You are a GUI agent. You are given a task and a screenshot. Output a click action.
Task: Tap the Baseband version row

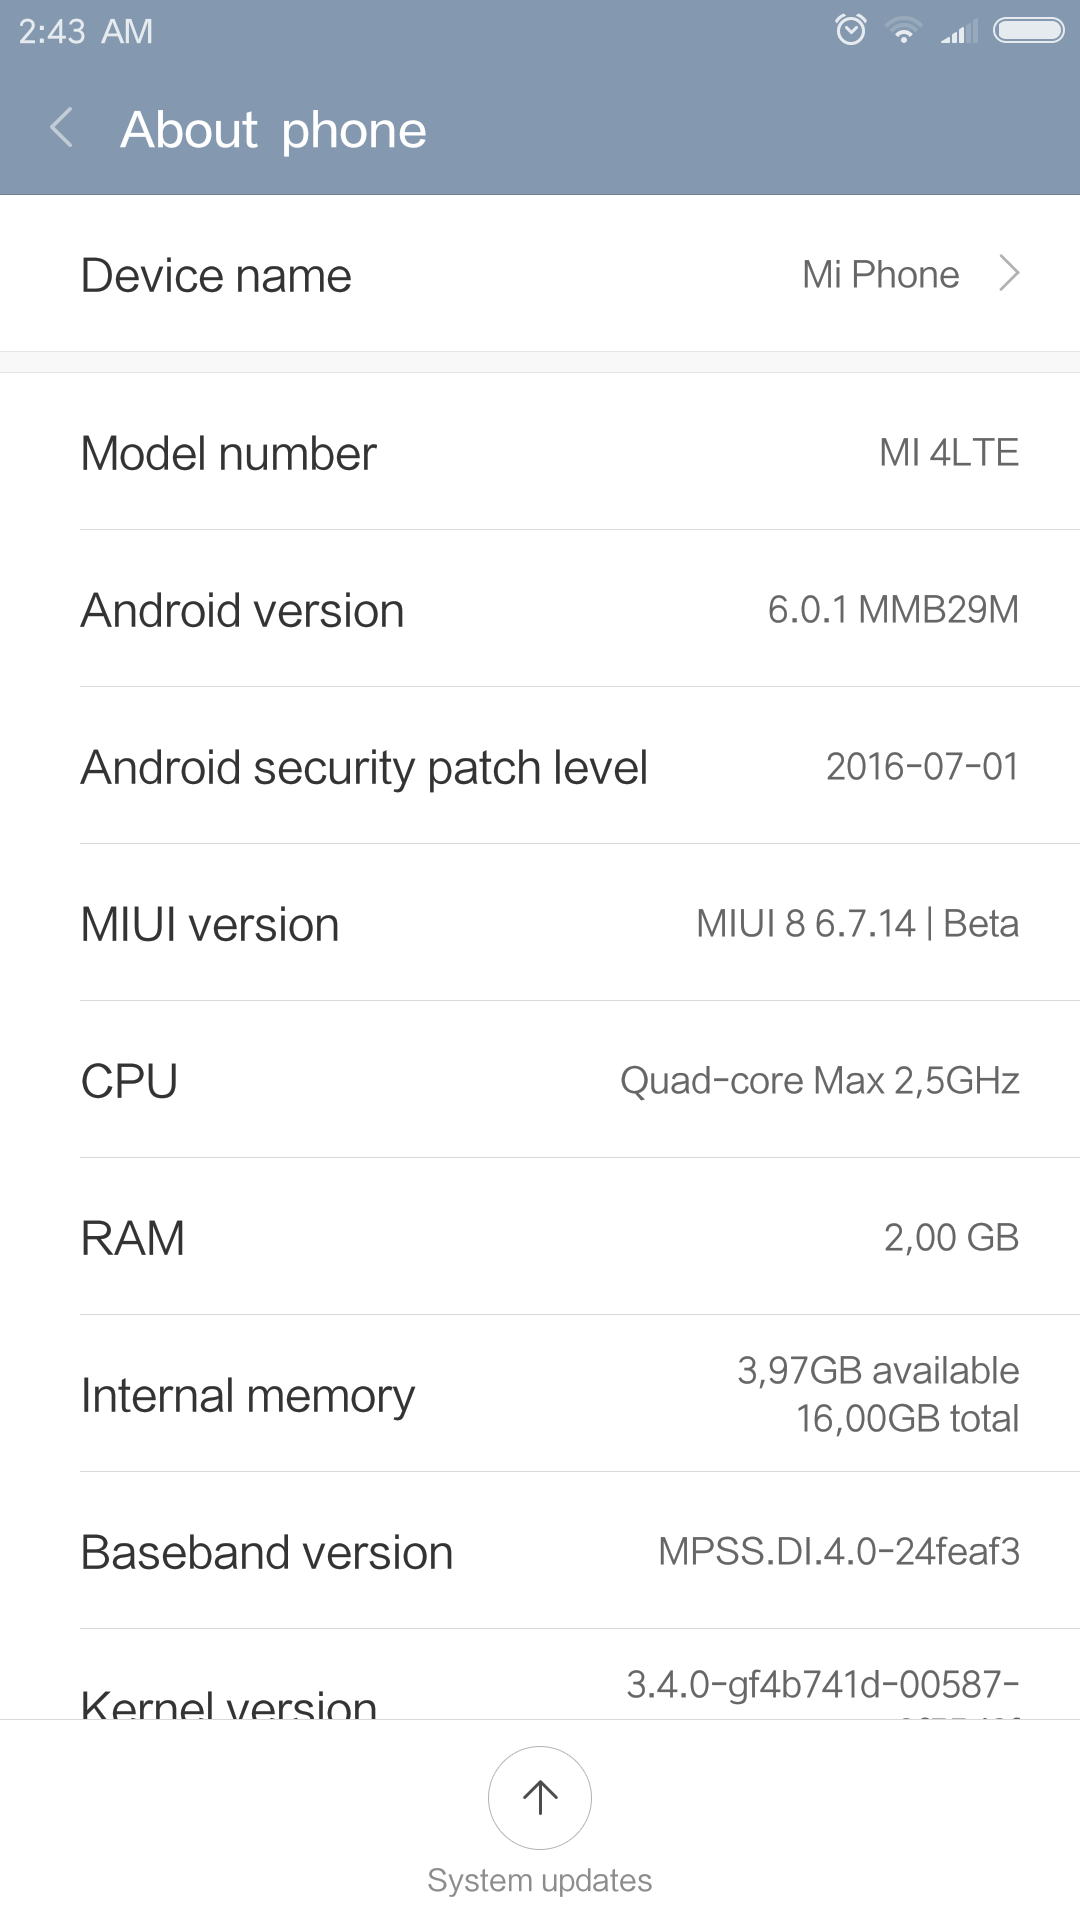[540, 1552]
